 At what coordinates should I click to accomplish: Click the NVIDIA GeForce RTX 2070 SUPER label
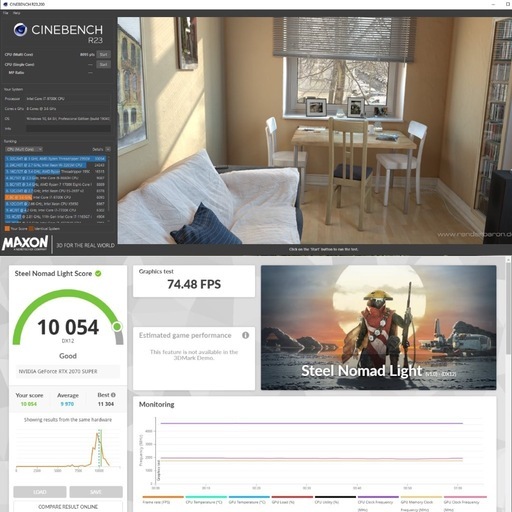click(x=58, y=371)
